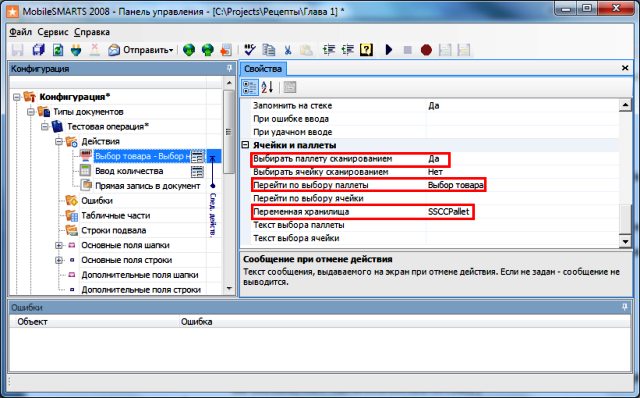Click Выбирать паллету сканированием property

click(x=322, y=159)
